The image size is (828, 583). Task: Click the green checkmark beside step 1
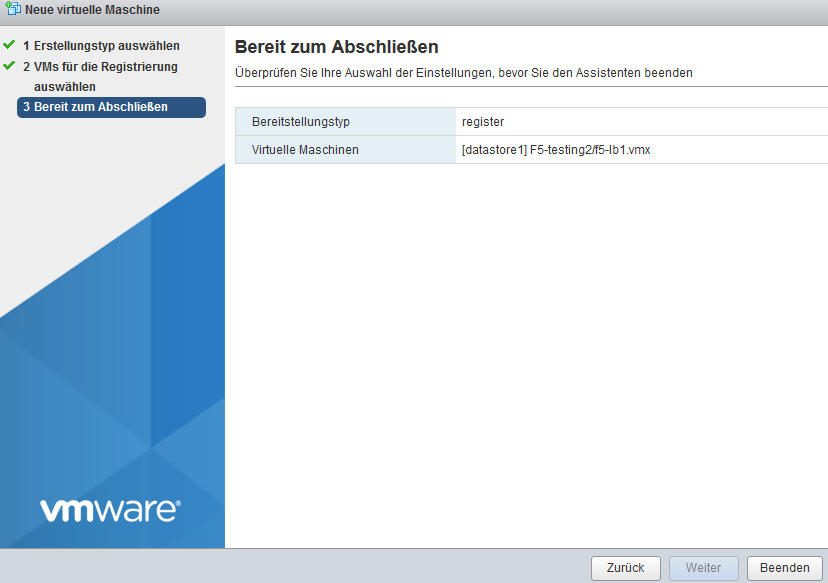coord(9,45)
